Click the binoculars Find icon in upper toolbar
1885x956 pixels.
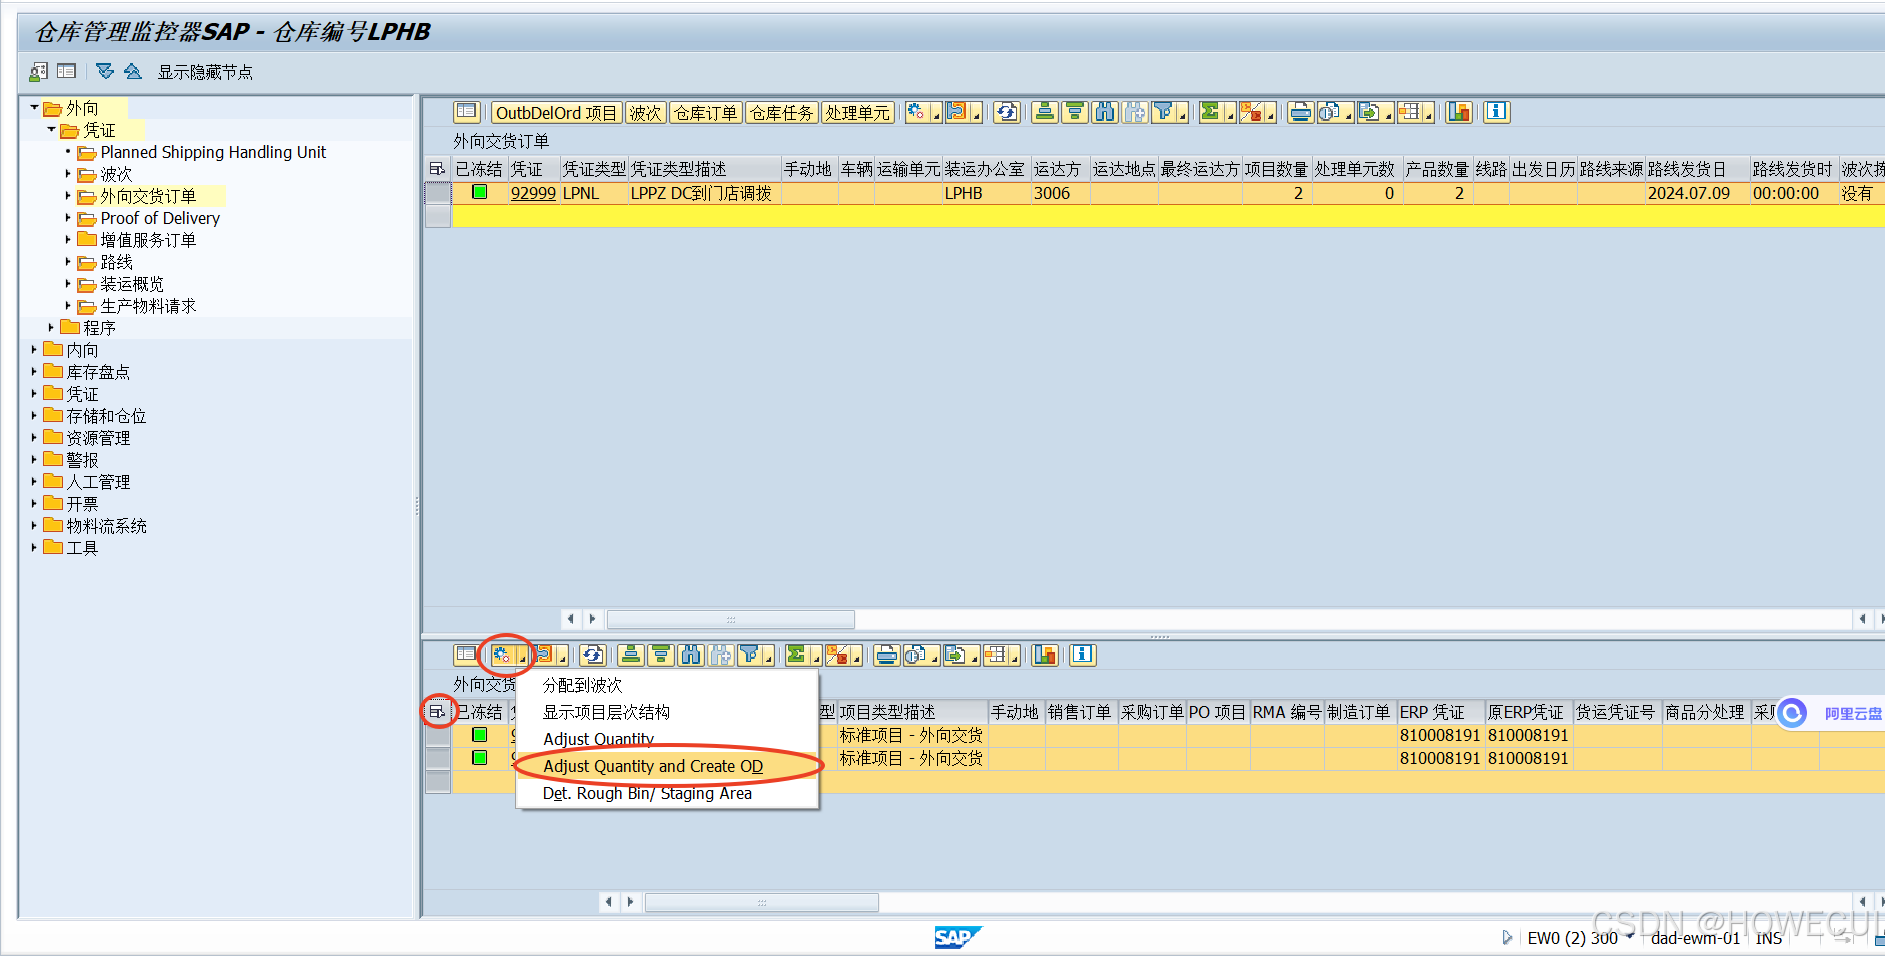(1105, 112)
